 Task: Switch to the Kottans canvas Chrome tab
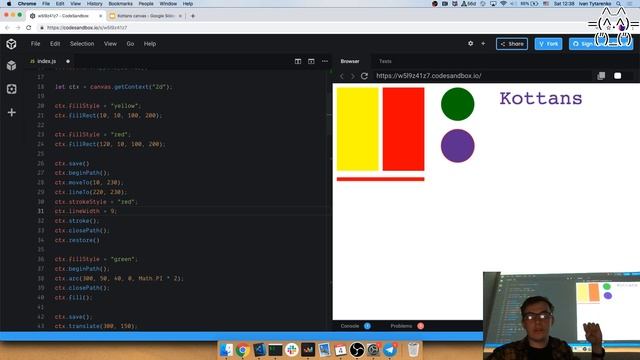pos(146,16)
